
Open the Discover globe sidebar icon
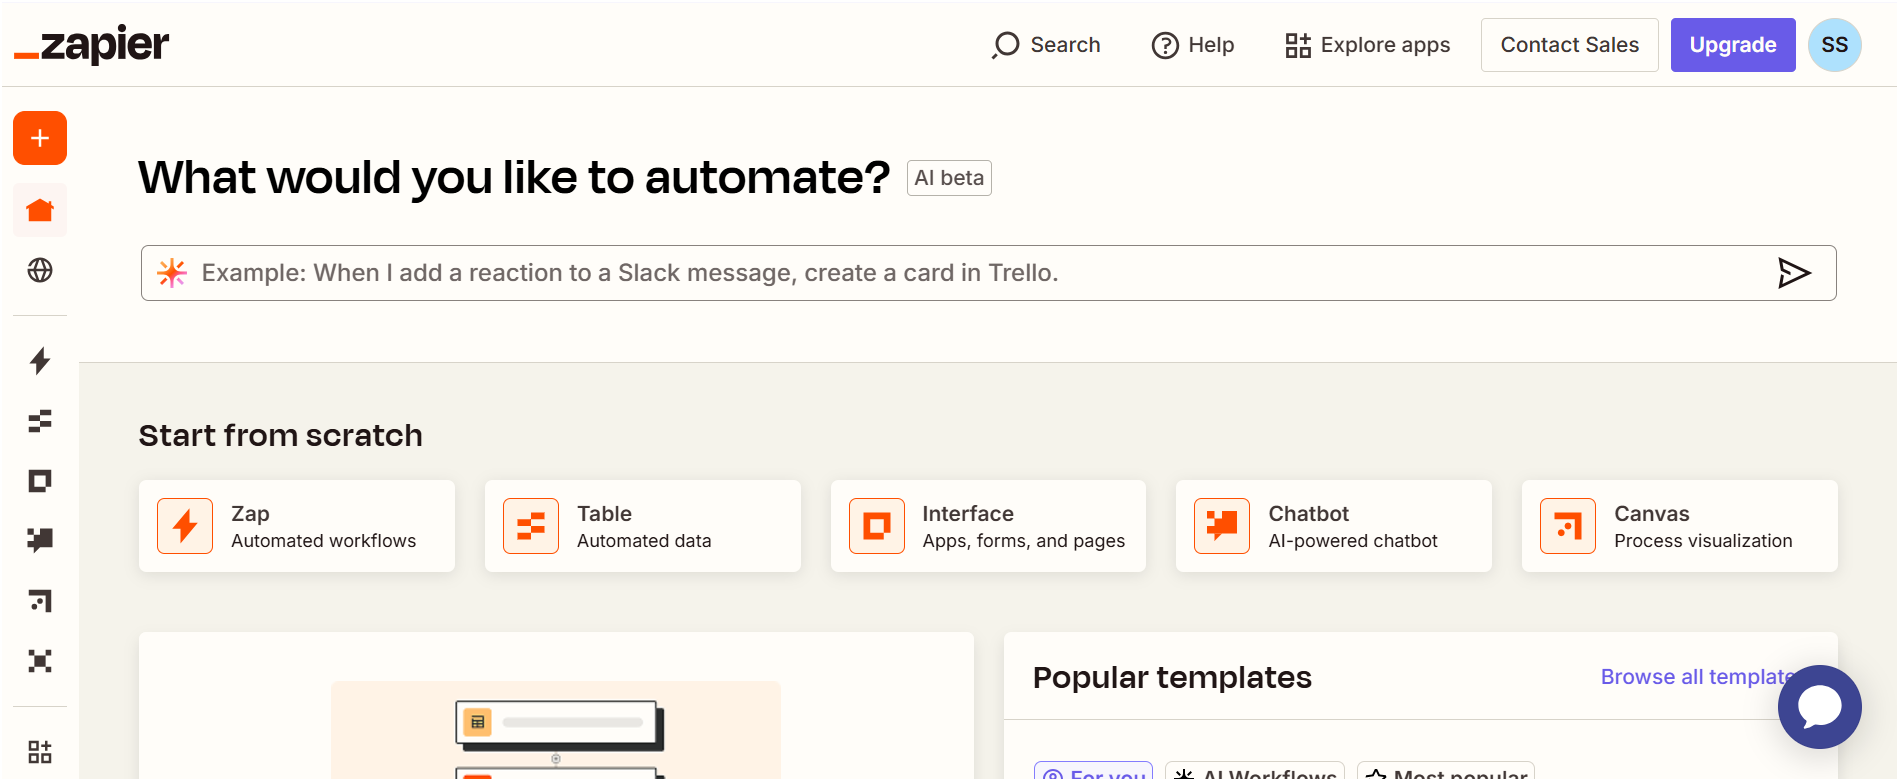pos(40,270)
